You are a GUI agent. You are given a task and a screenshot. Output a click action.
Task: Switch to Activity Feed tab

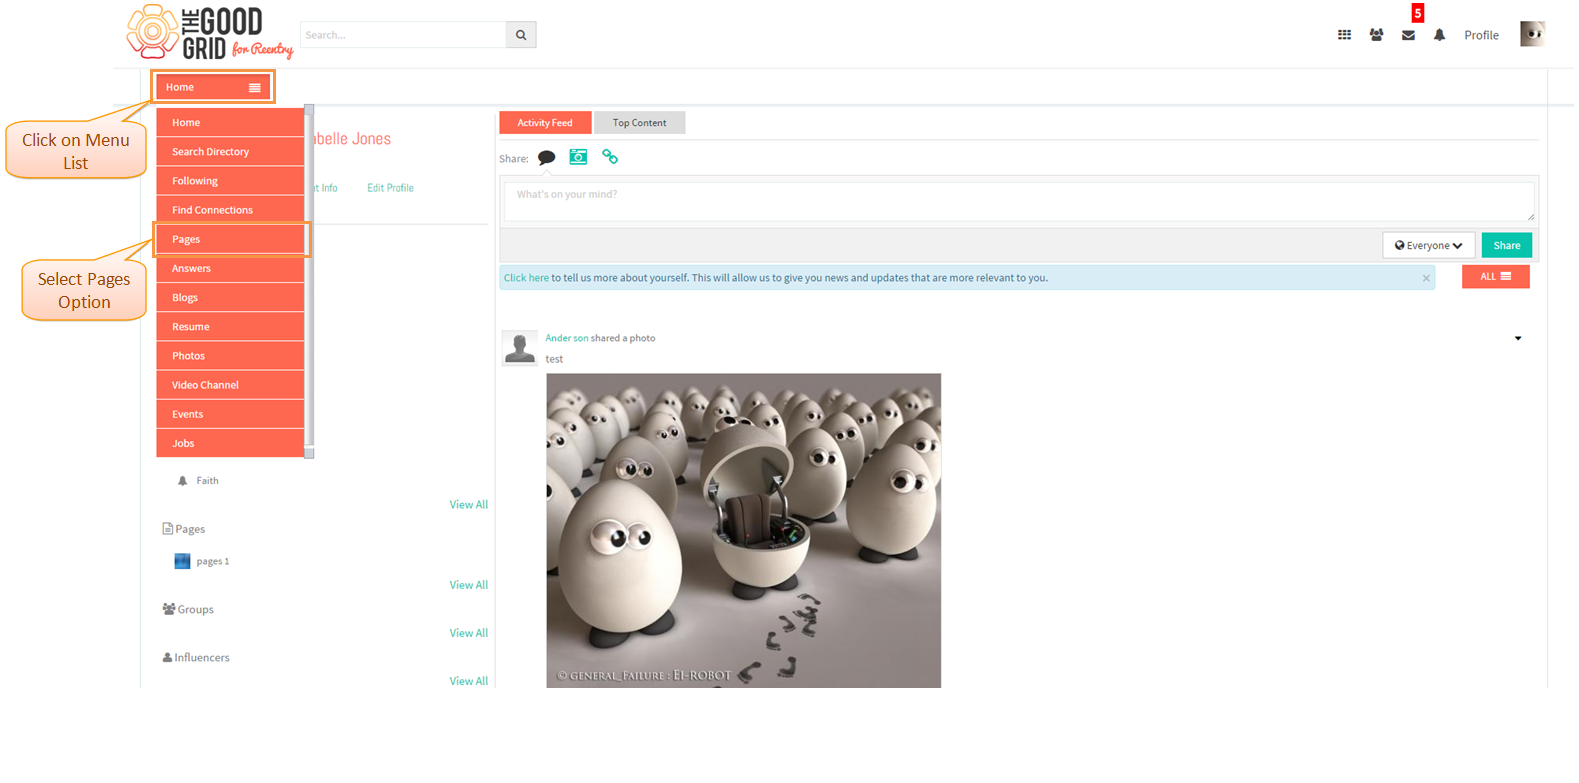(545, 122)
